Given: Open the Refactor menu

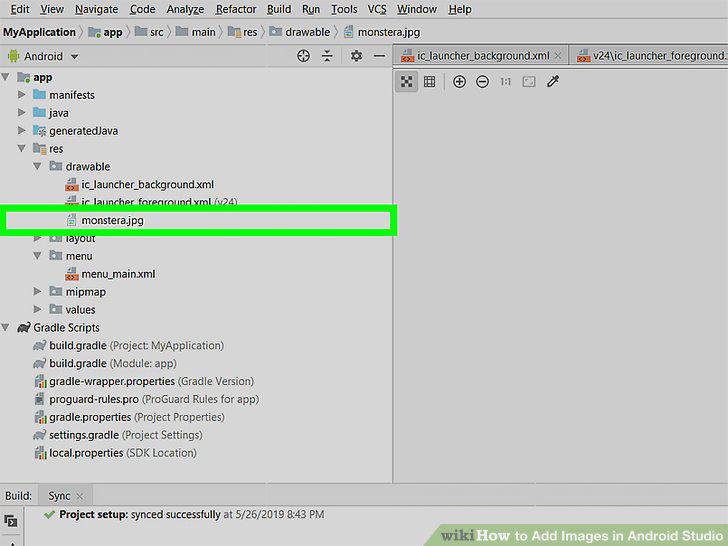Looking at the screenshot, I should (x=236, y=9).
